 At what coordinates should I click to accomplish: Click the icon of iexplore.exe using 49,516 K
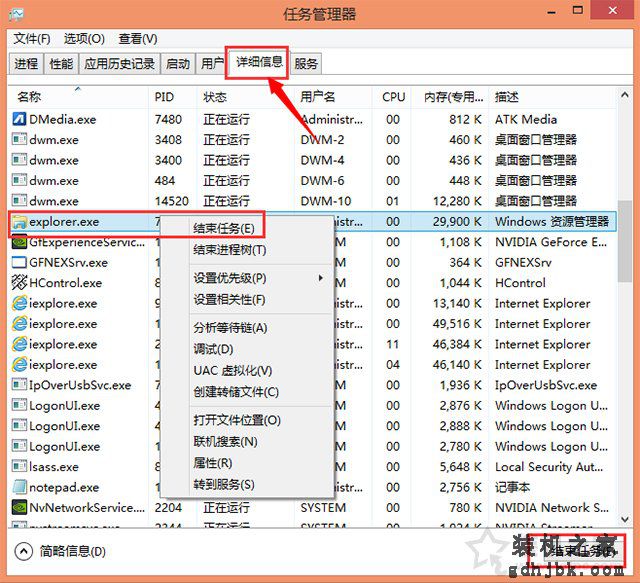pos(19,323)
